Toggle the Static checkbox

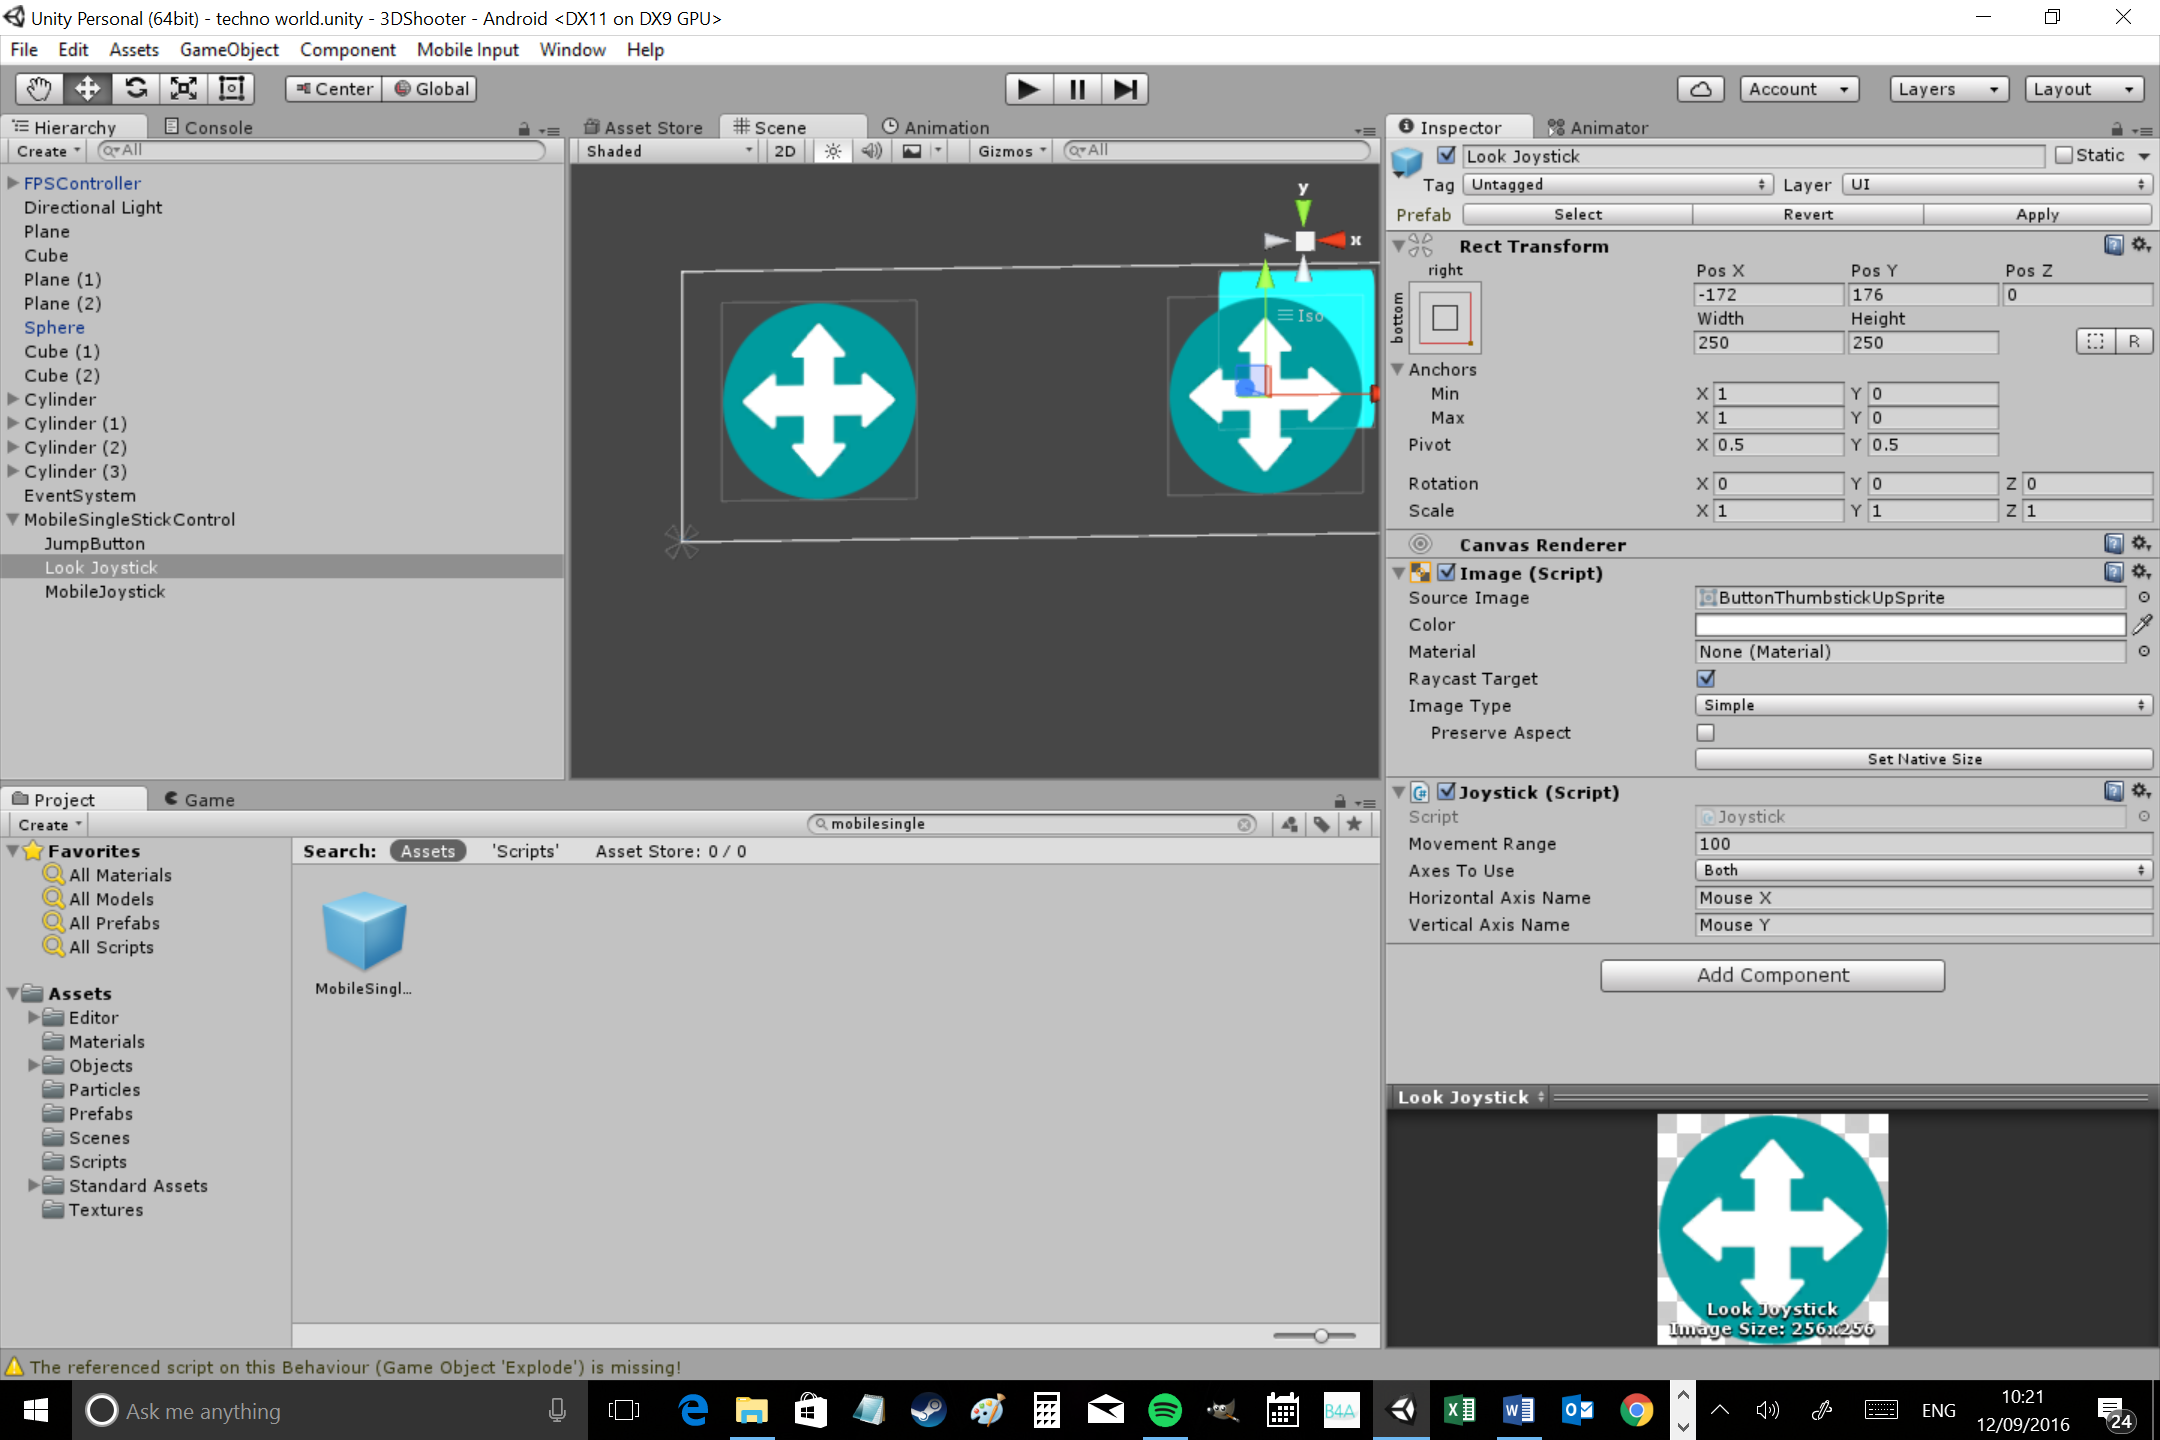pos(2064,156)
